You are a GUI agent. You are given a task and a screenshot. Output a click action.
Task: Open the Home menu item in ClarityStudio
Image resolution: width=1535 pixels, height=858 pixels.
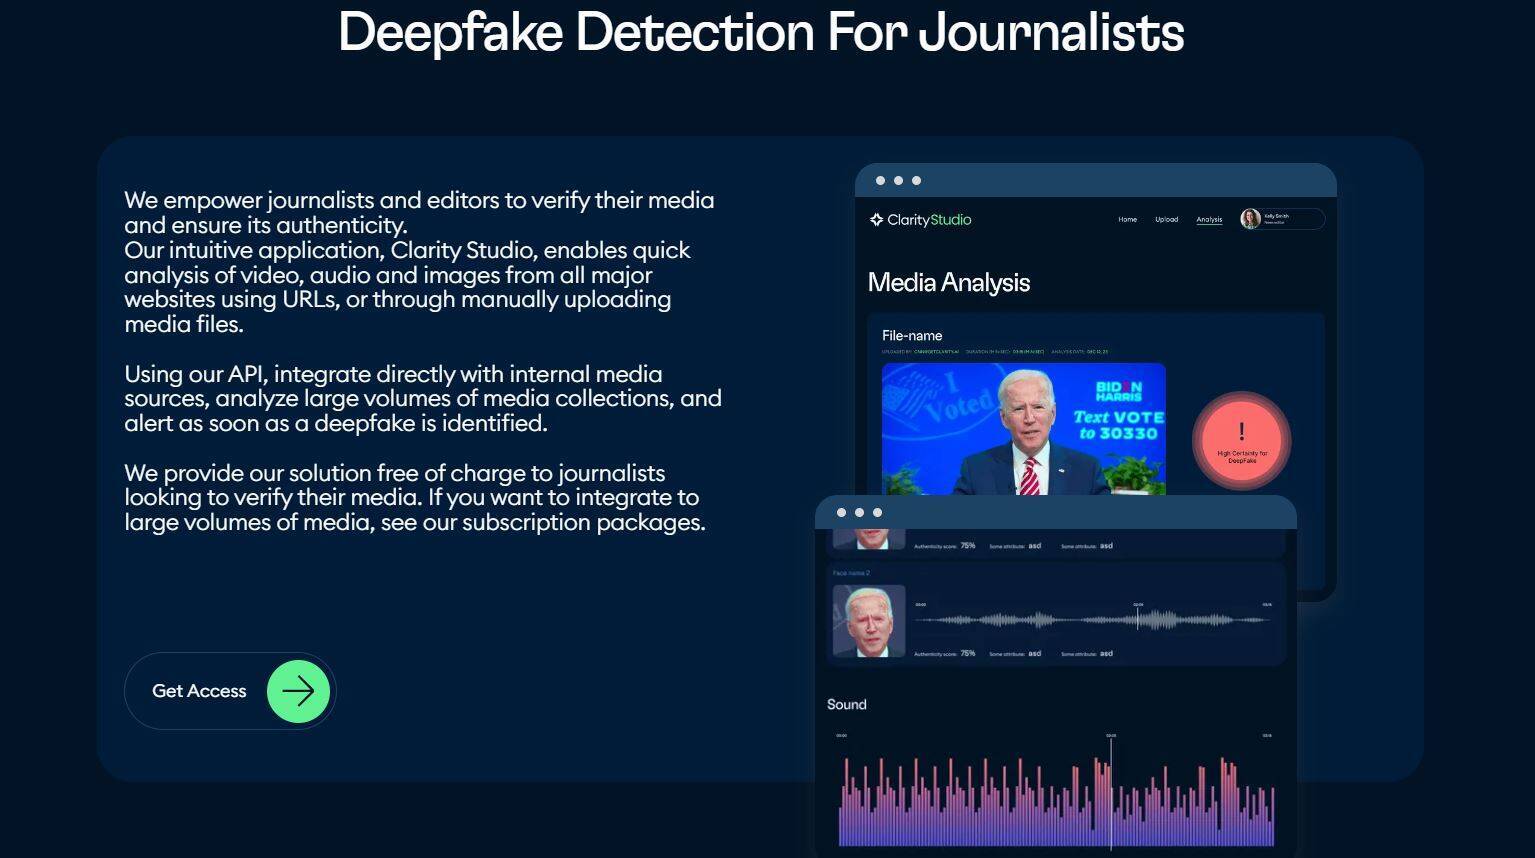click(1127, 220)
